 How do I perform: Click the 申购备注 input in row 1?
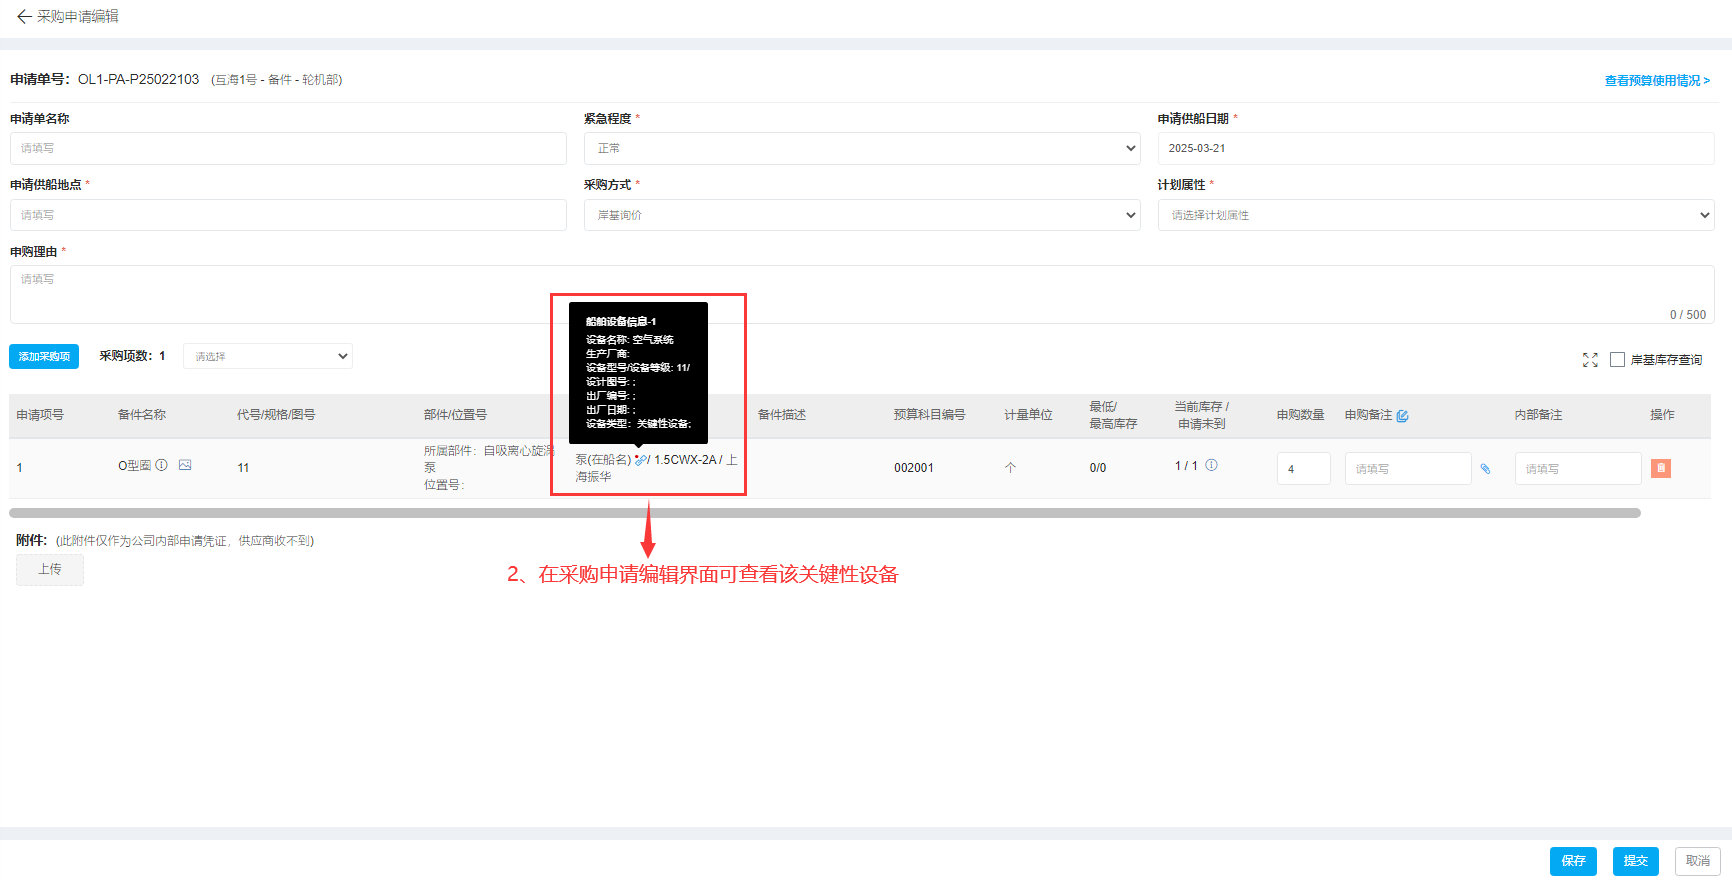(1408, 469)
